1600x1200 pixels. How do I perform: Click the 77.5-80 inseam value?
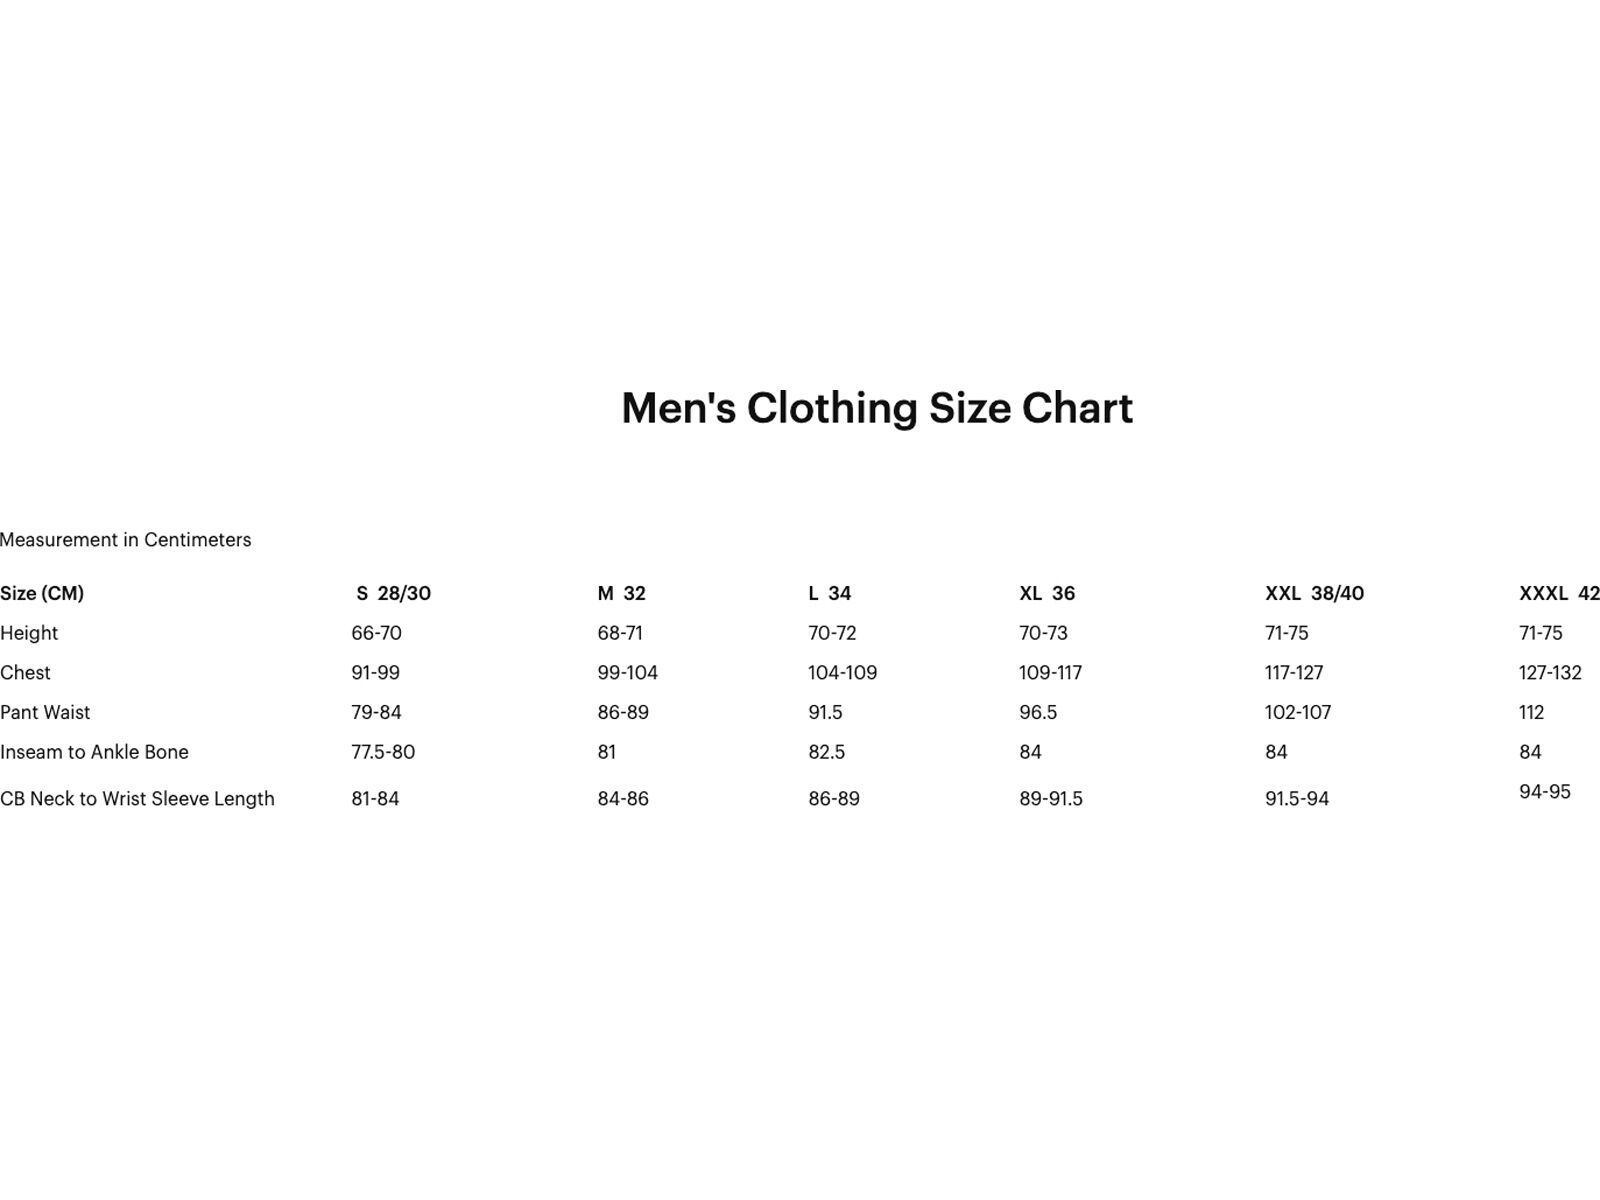(x=383, y=752)
